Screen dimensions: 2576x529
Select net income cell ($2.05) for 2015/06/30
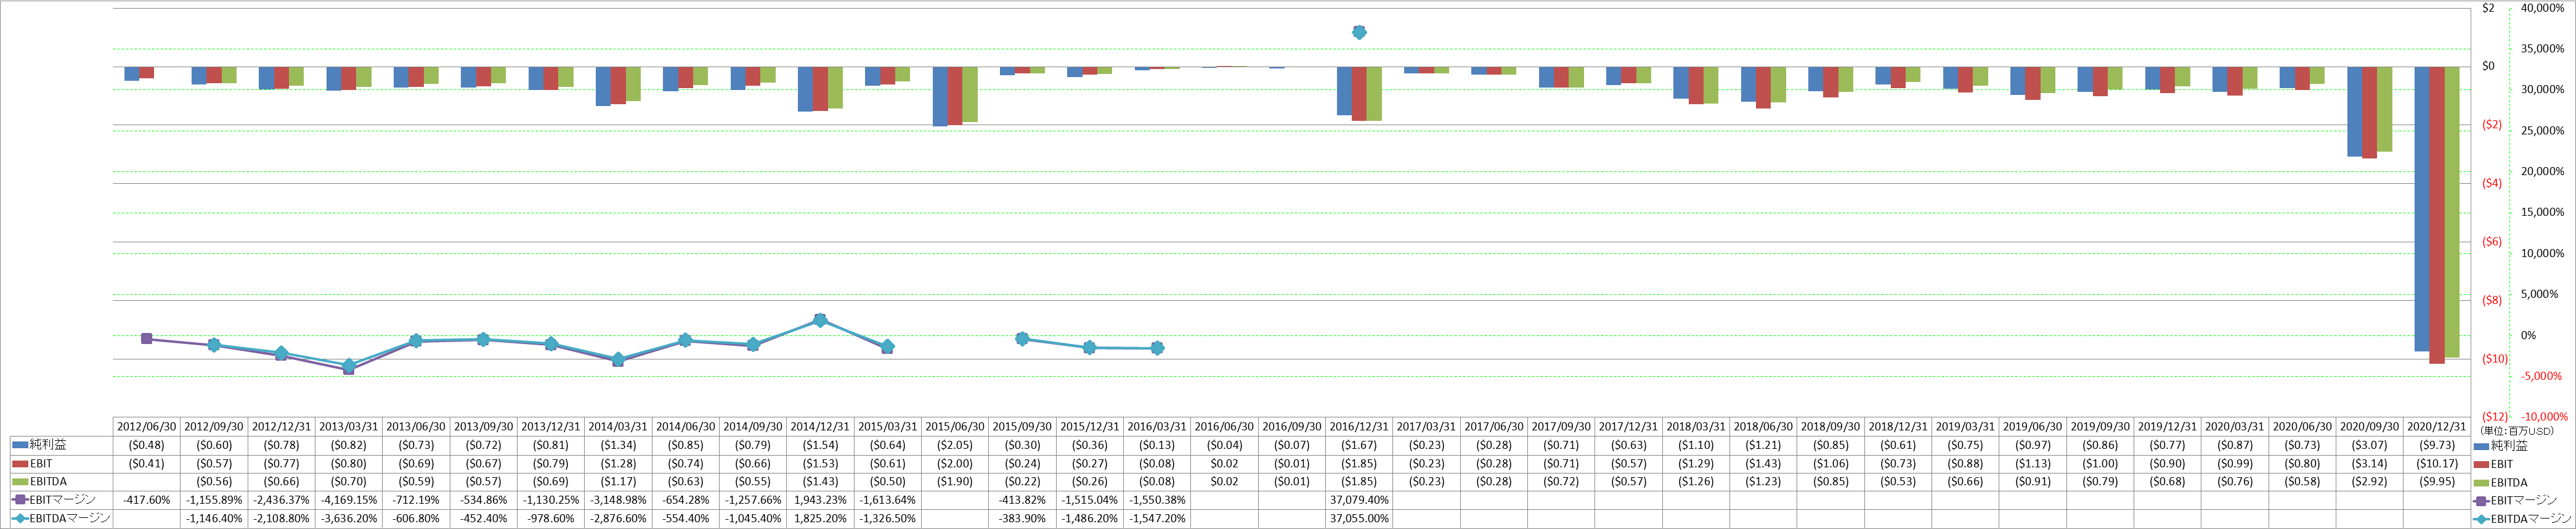coord(955,445)
